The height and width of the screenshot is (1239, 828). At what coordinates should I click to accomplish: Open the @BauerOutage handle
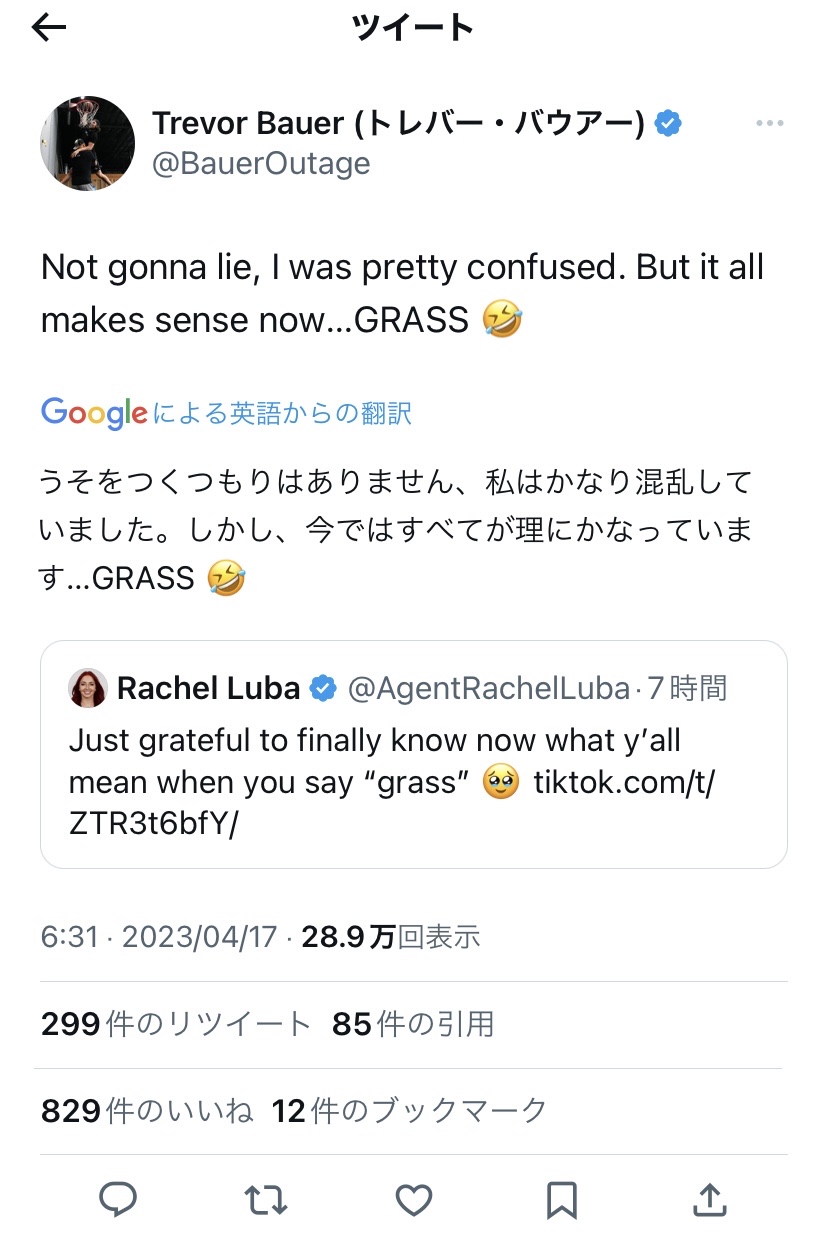pos(261,163)
